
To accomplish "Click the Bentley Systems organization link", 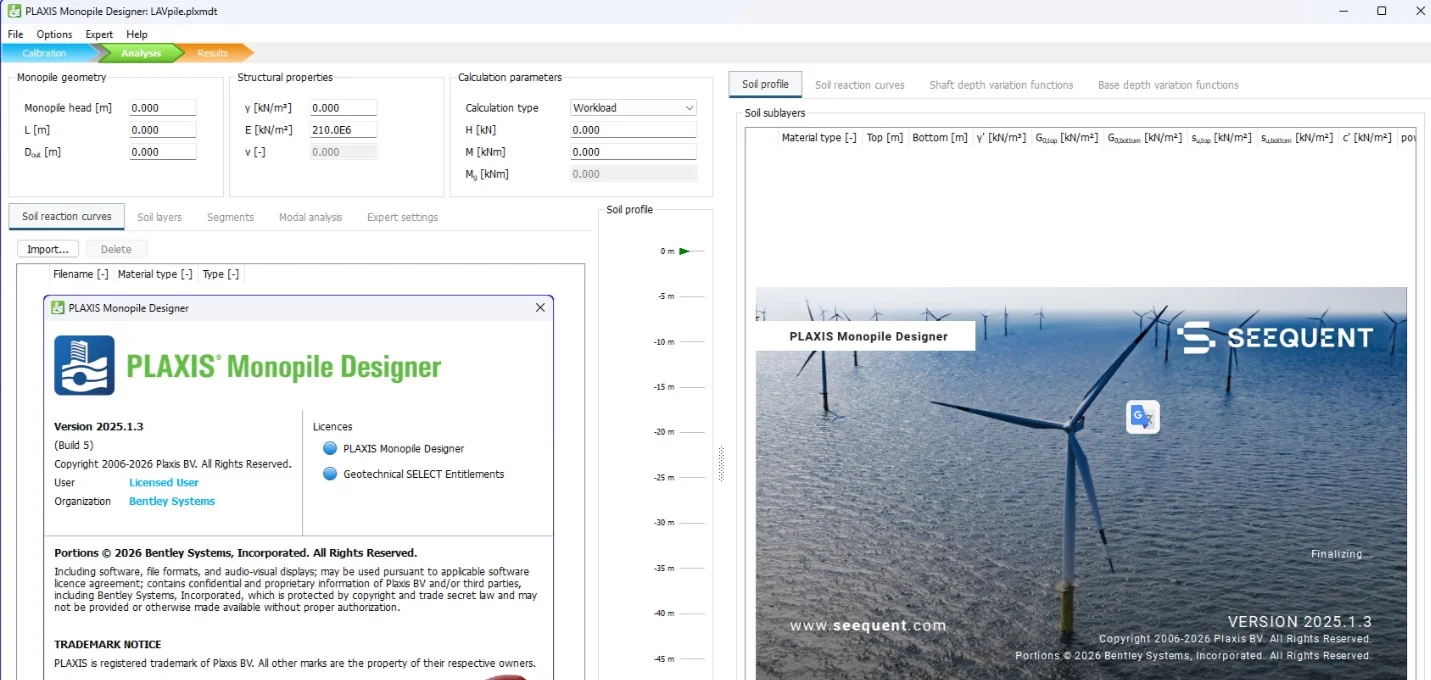I will 172,501.
